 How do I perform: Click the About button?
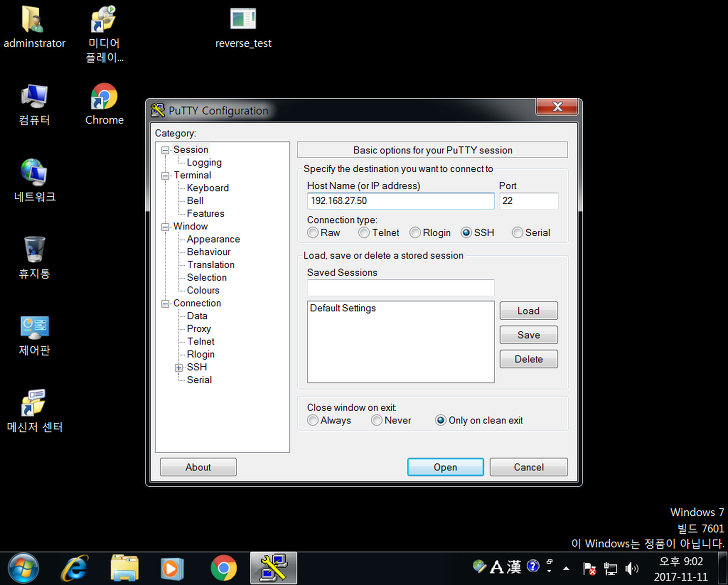[x=198, y=467]
